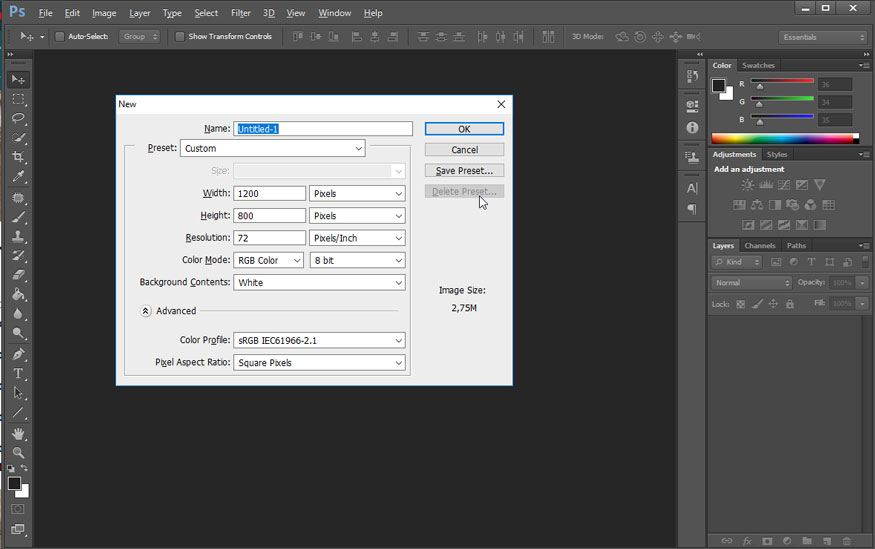Viewport: 875px width, 549px height.
Task: Click the Brightness/Contrast adjustment icon
Action: (x=747, y=185)
